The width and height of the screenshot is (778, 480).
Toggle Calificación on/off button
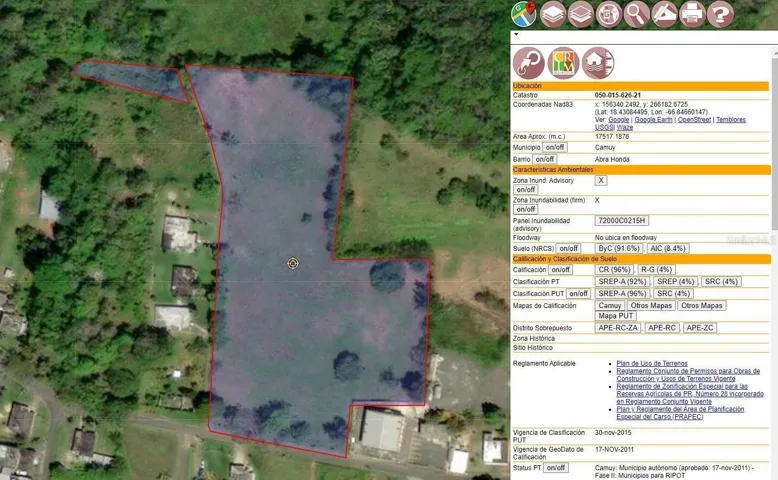pos(560,270)
